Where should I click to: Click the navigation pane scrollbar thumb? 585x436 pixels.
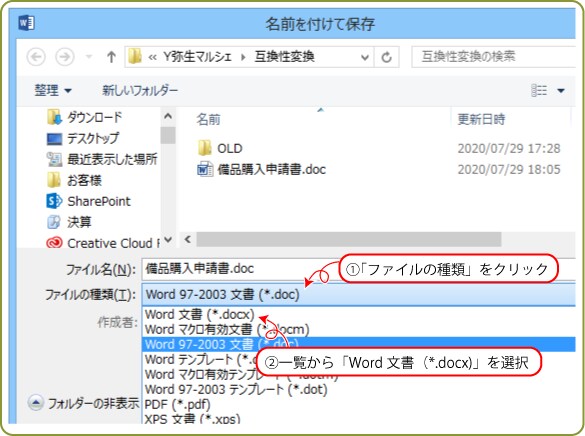[x=168, y=135]
